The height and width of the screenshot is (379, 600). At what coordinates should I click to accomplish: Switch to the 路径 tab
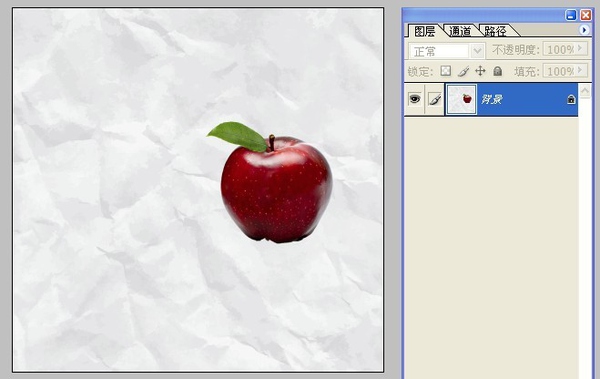(x=495, y=31)
